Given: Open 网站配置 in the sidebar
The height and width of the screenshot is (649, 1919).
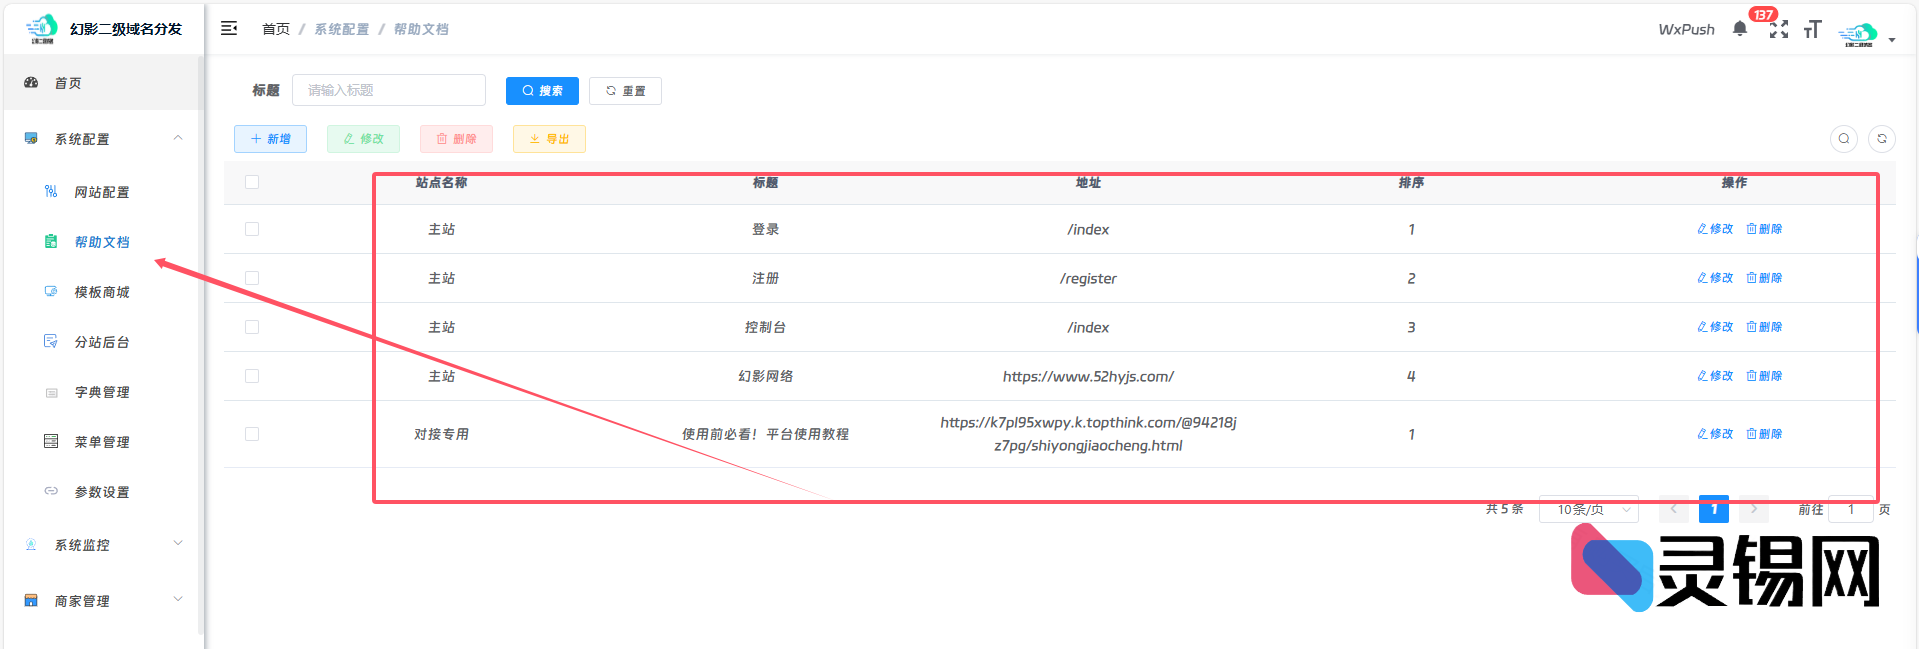Looking at the screenshot, I should (101, 192).
